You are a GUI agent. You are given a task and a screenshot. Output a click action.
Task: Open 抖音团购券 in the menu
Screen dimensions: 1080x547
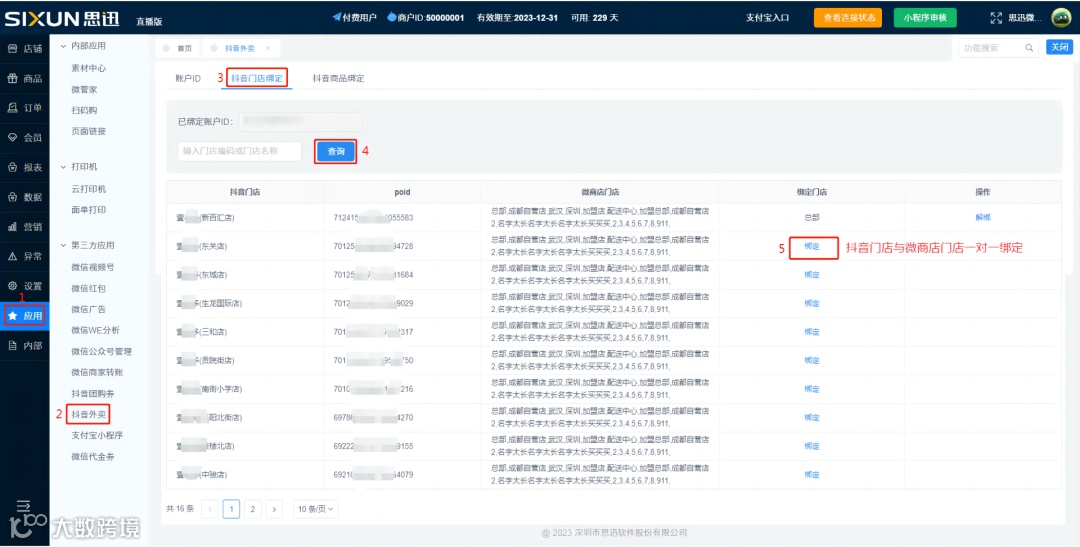(93, 393)
